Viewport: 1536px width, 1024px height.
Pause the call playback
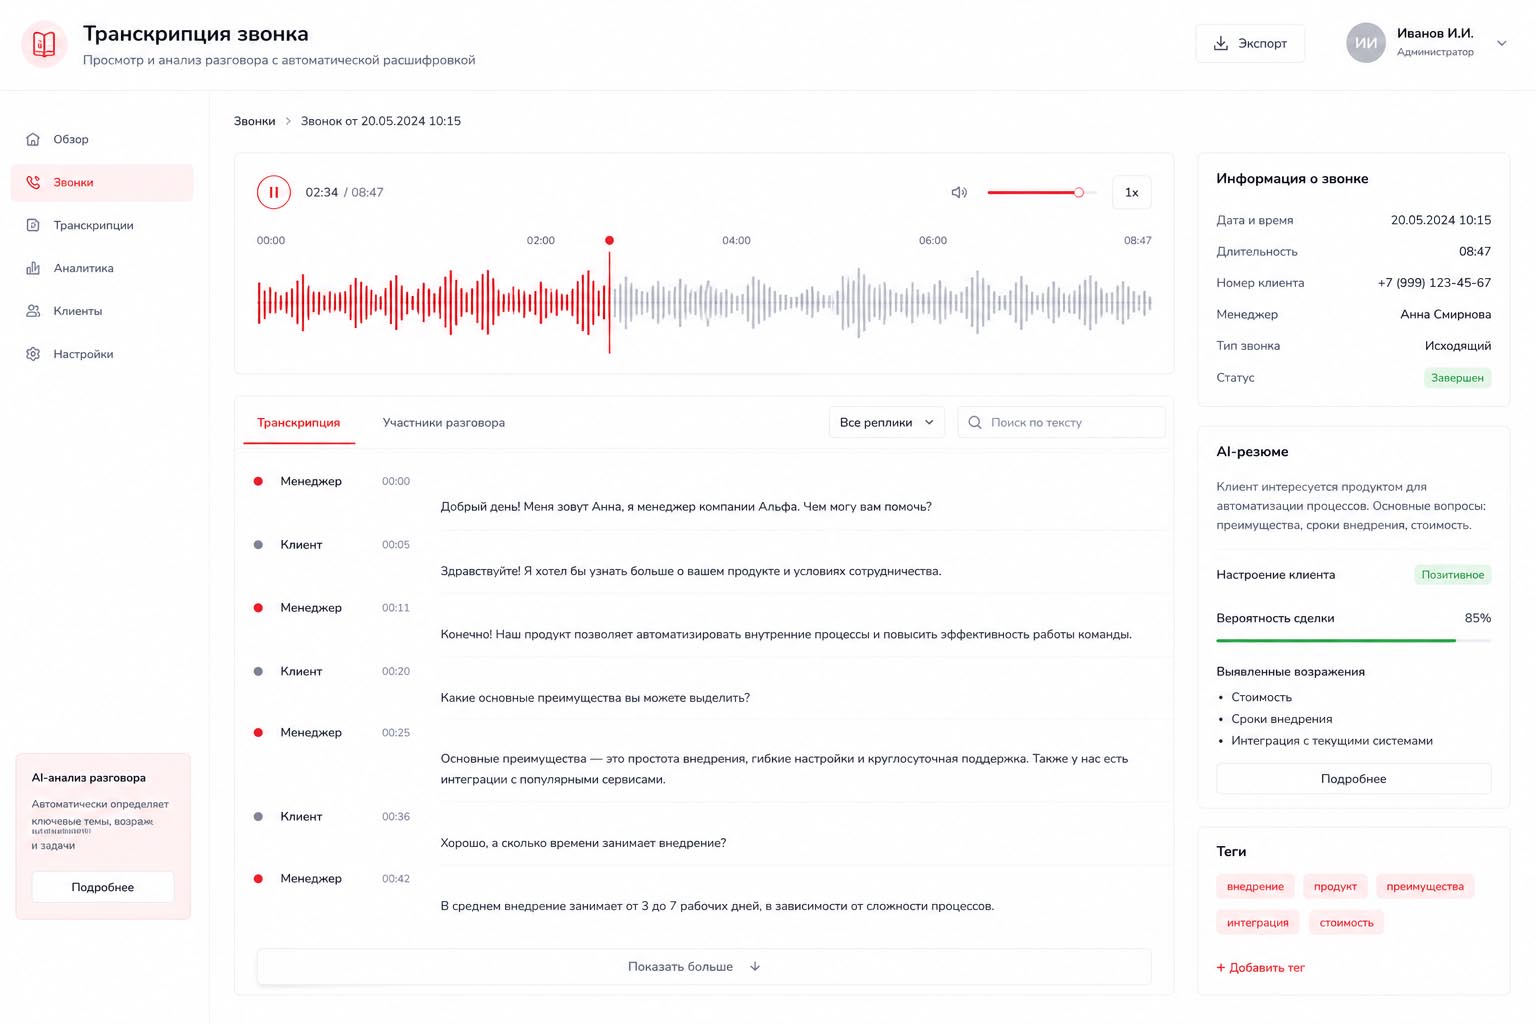[x=273, y=192]
